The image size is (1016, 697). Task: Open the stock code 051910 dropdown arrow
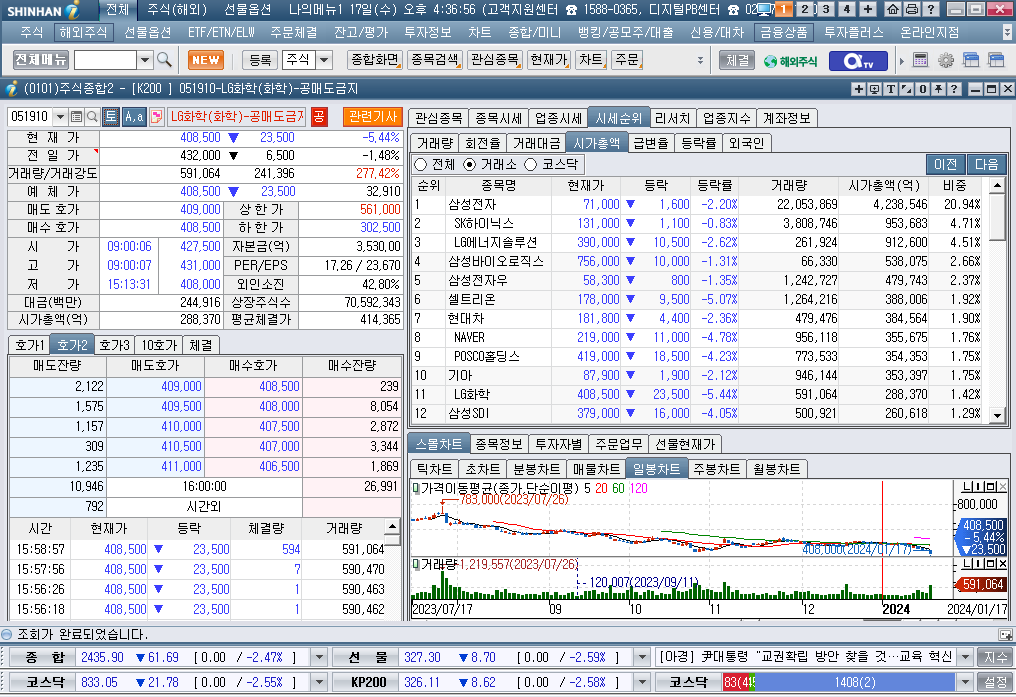[60, 117]
